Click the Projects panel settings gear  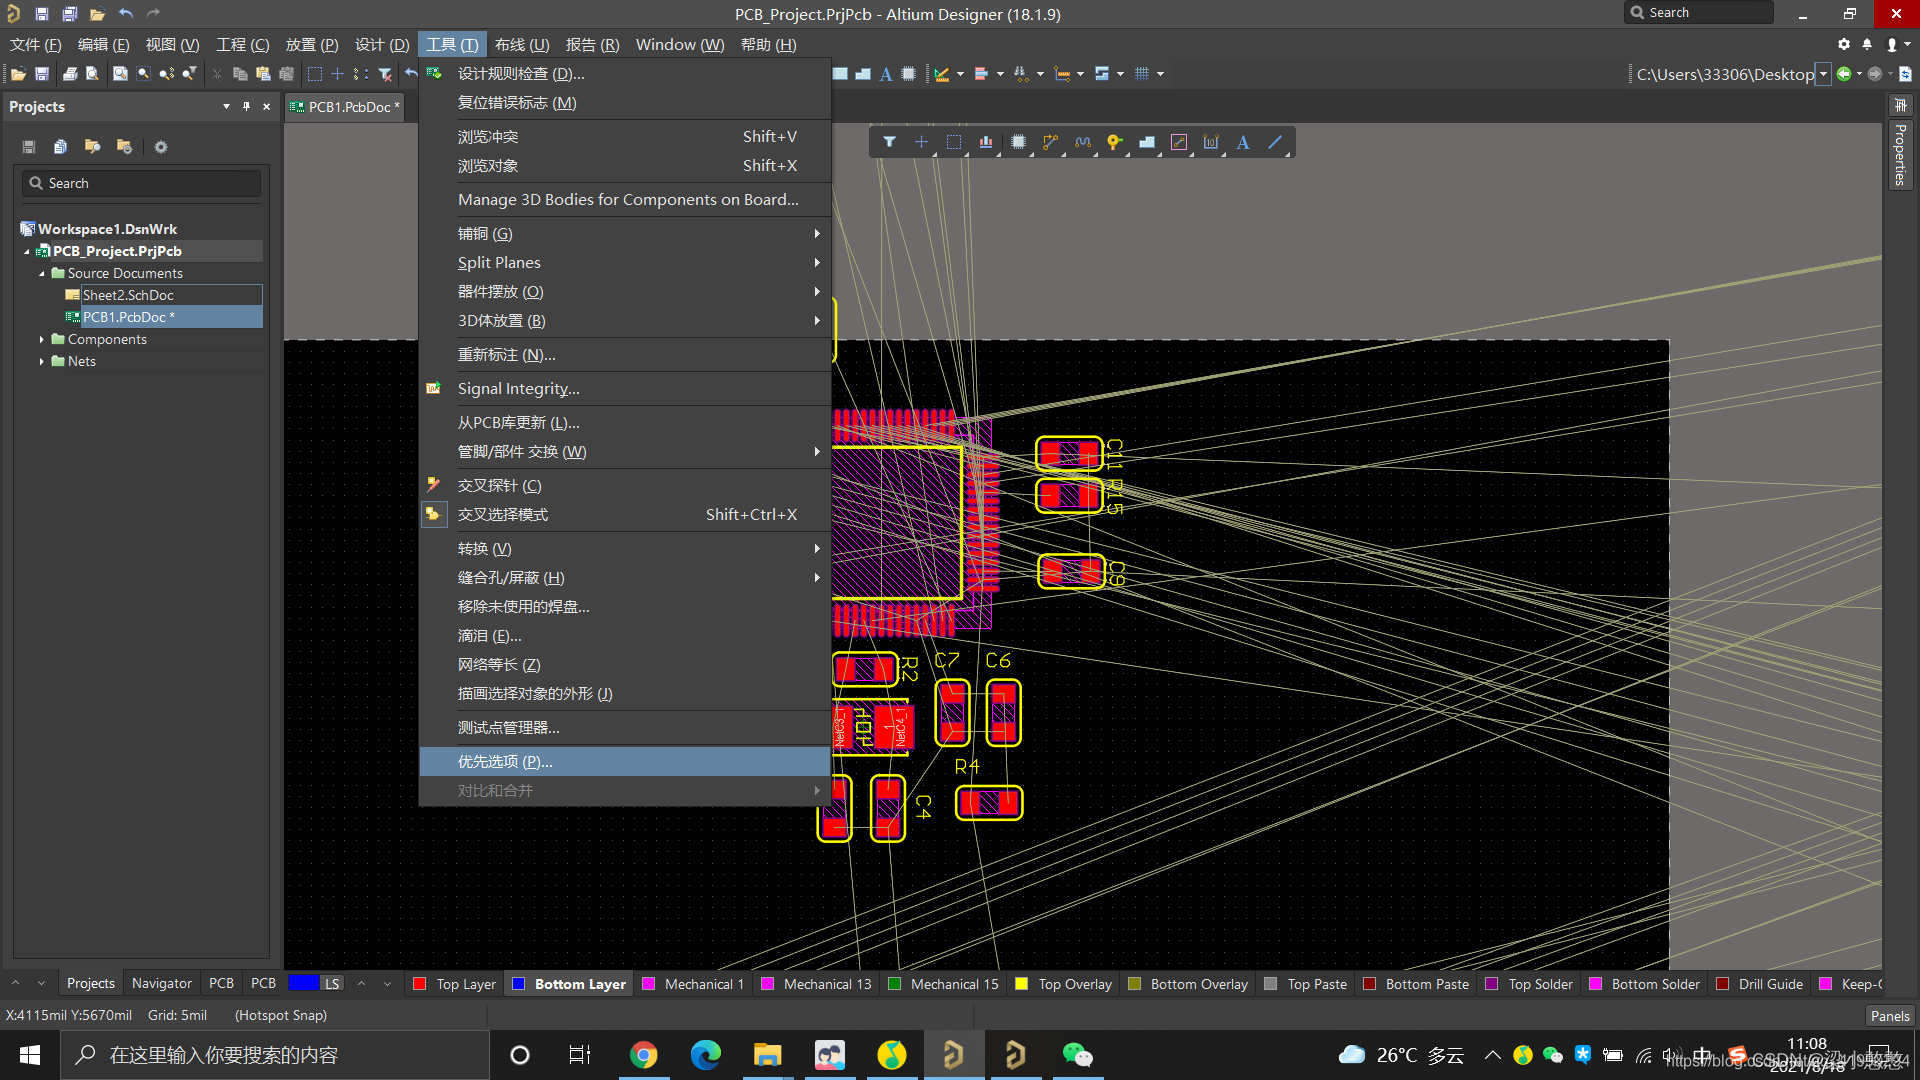[161, 147]
